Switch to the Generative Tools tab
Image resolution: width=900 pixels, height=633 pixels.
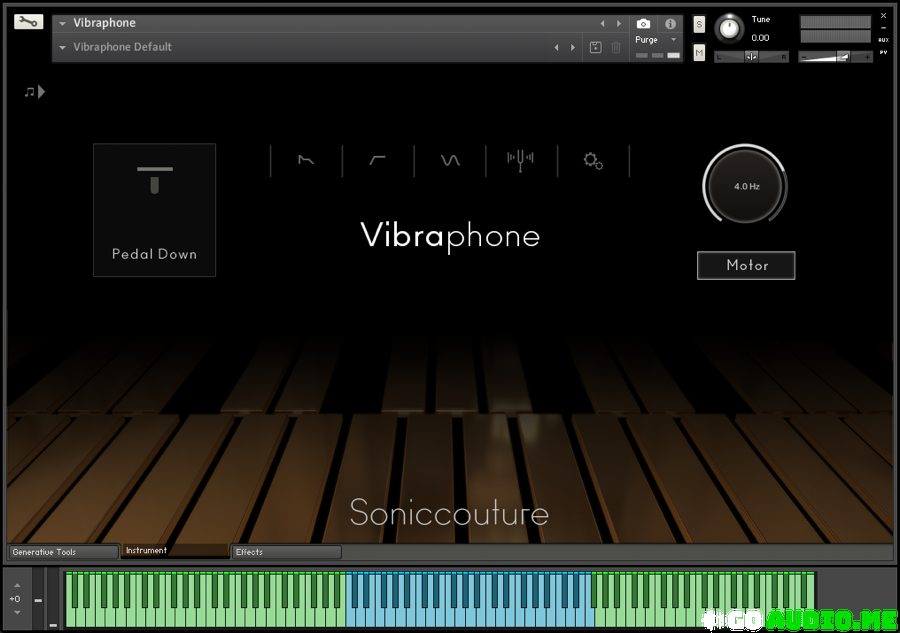point(63,552)
